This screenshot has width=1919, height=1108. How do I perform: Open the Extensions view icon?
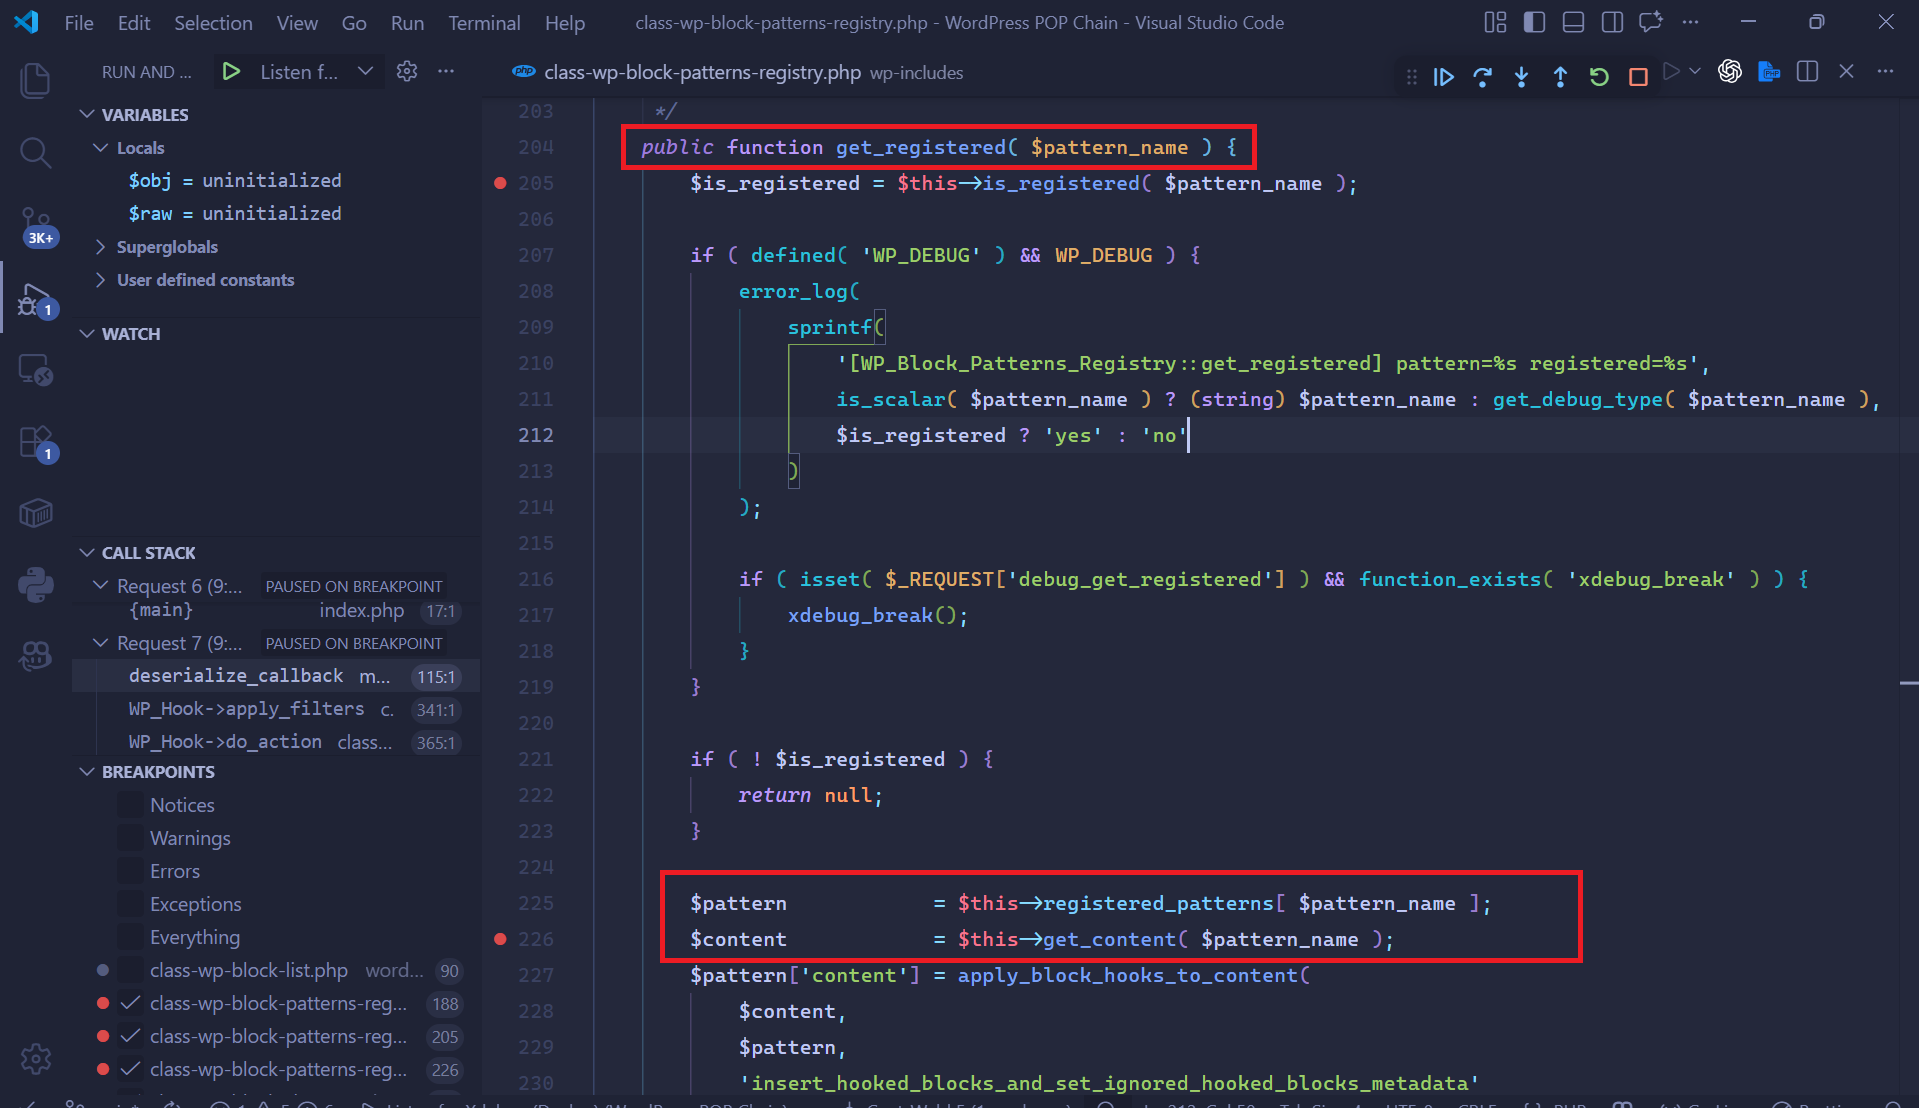click(36, 443)
